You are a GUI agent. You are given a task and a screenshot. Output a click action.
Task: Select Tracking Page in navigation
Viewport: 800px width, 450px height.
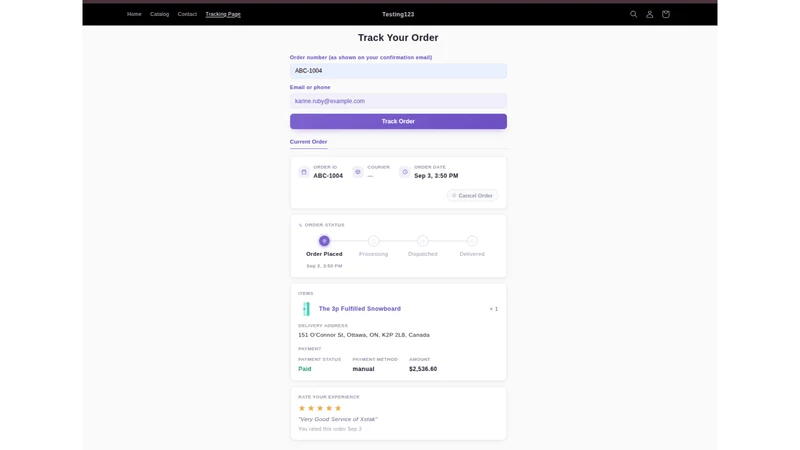[223, 14]
